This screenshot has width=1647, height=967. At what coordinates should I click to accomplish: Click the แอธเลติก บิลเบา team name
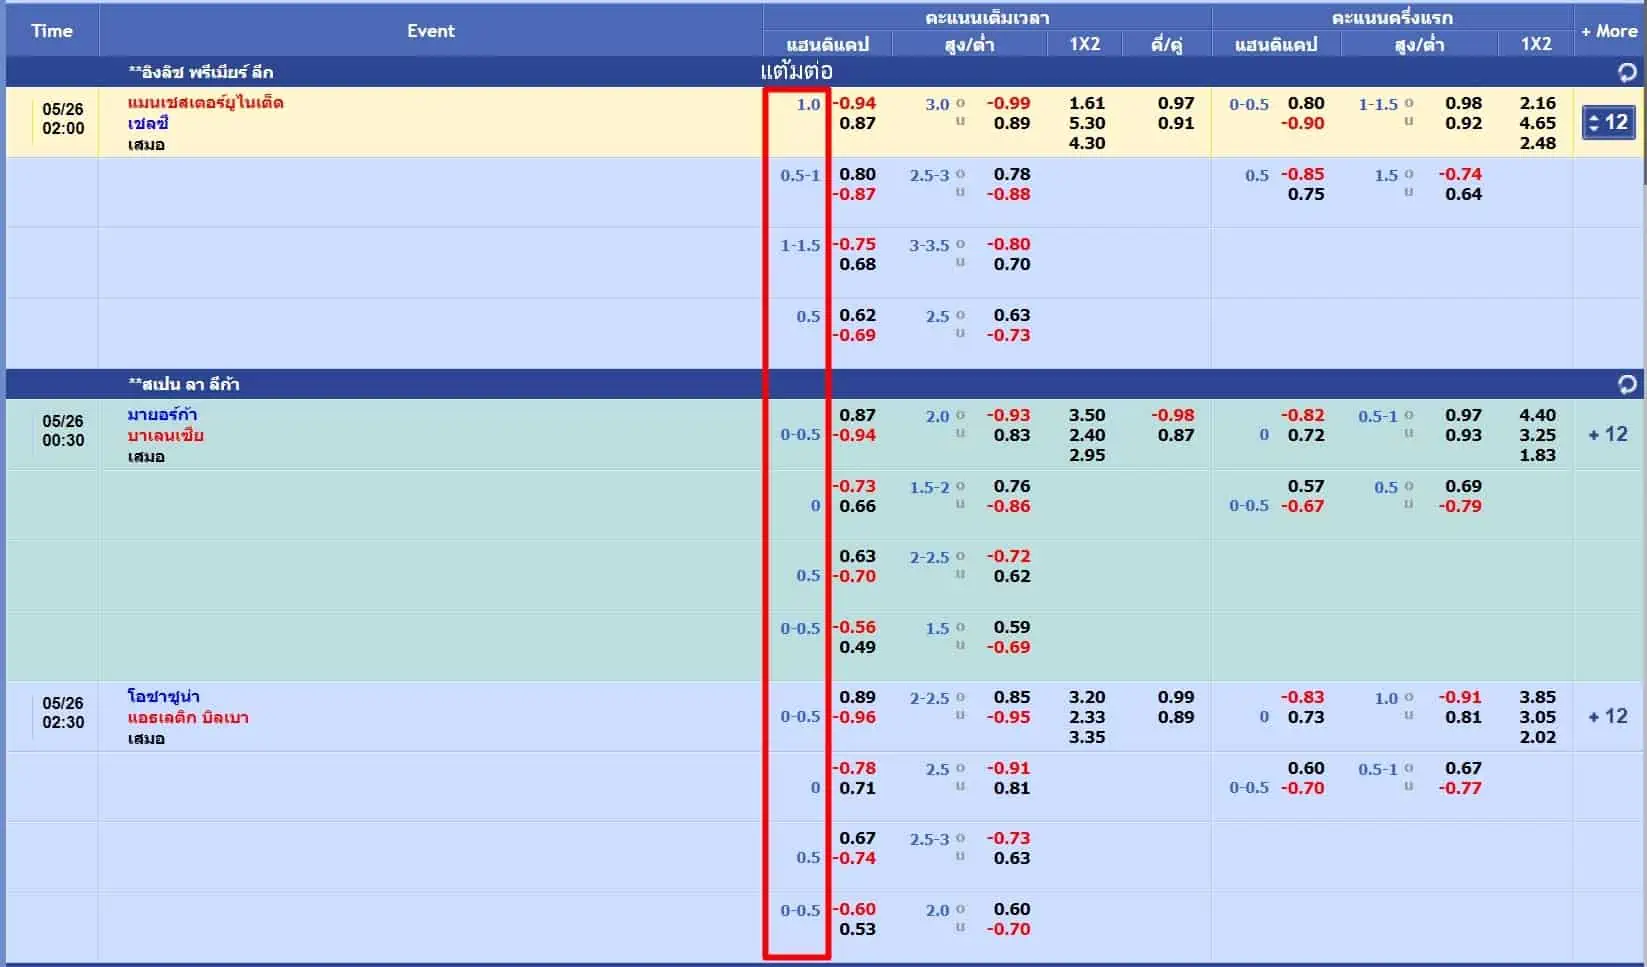pos(188,717)
